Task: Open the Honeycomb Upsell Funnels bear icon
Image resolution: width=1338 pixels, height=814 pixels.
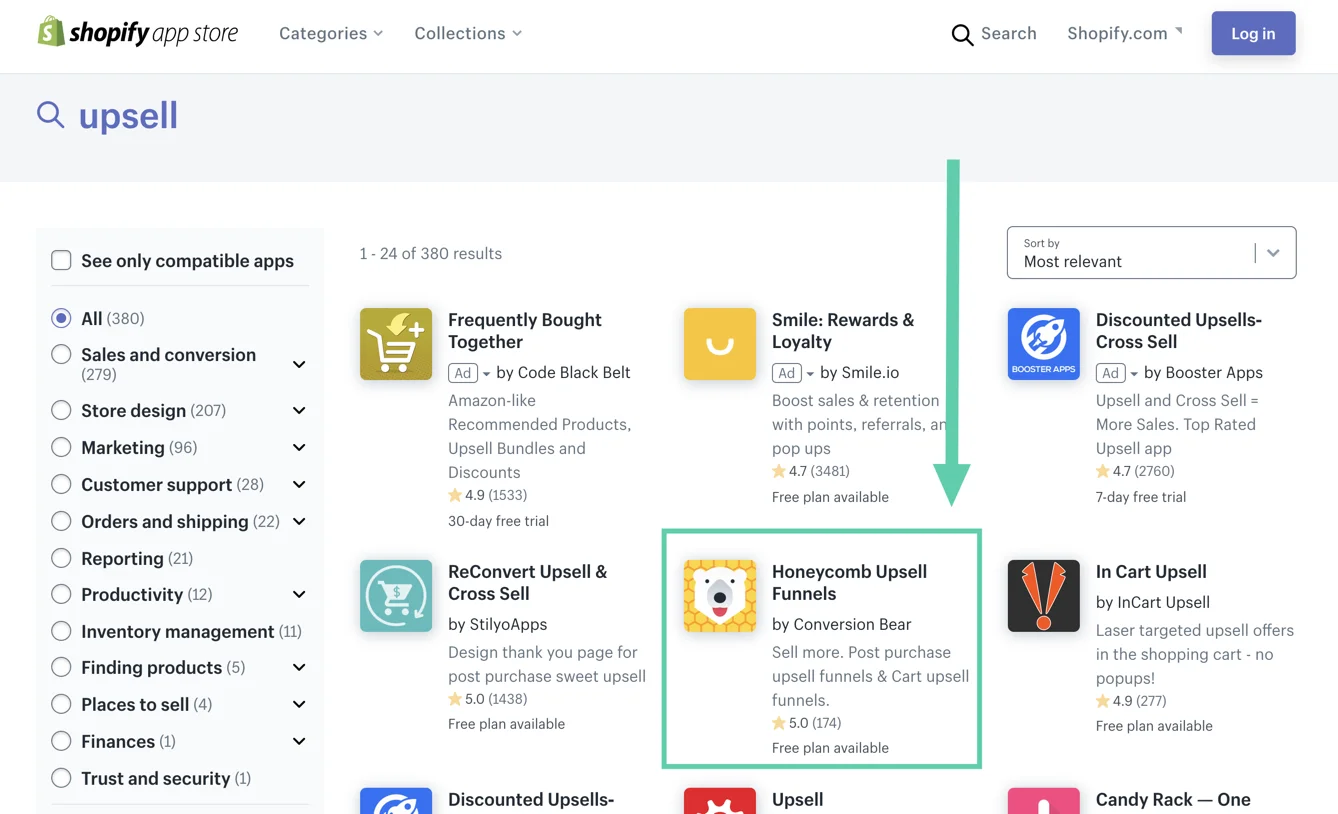Action: 720,596
